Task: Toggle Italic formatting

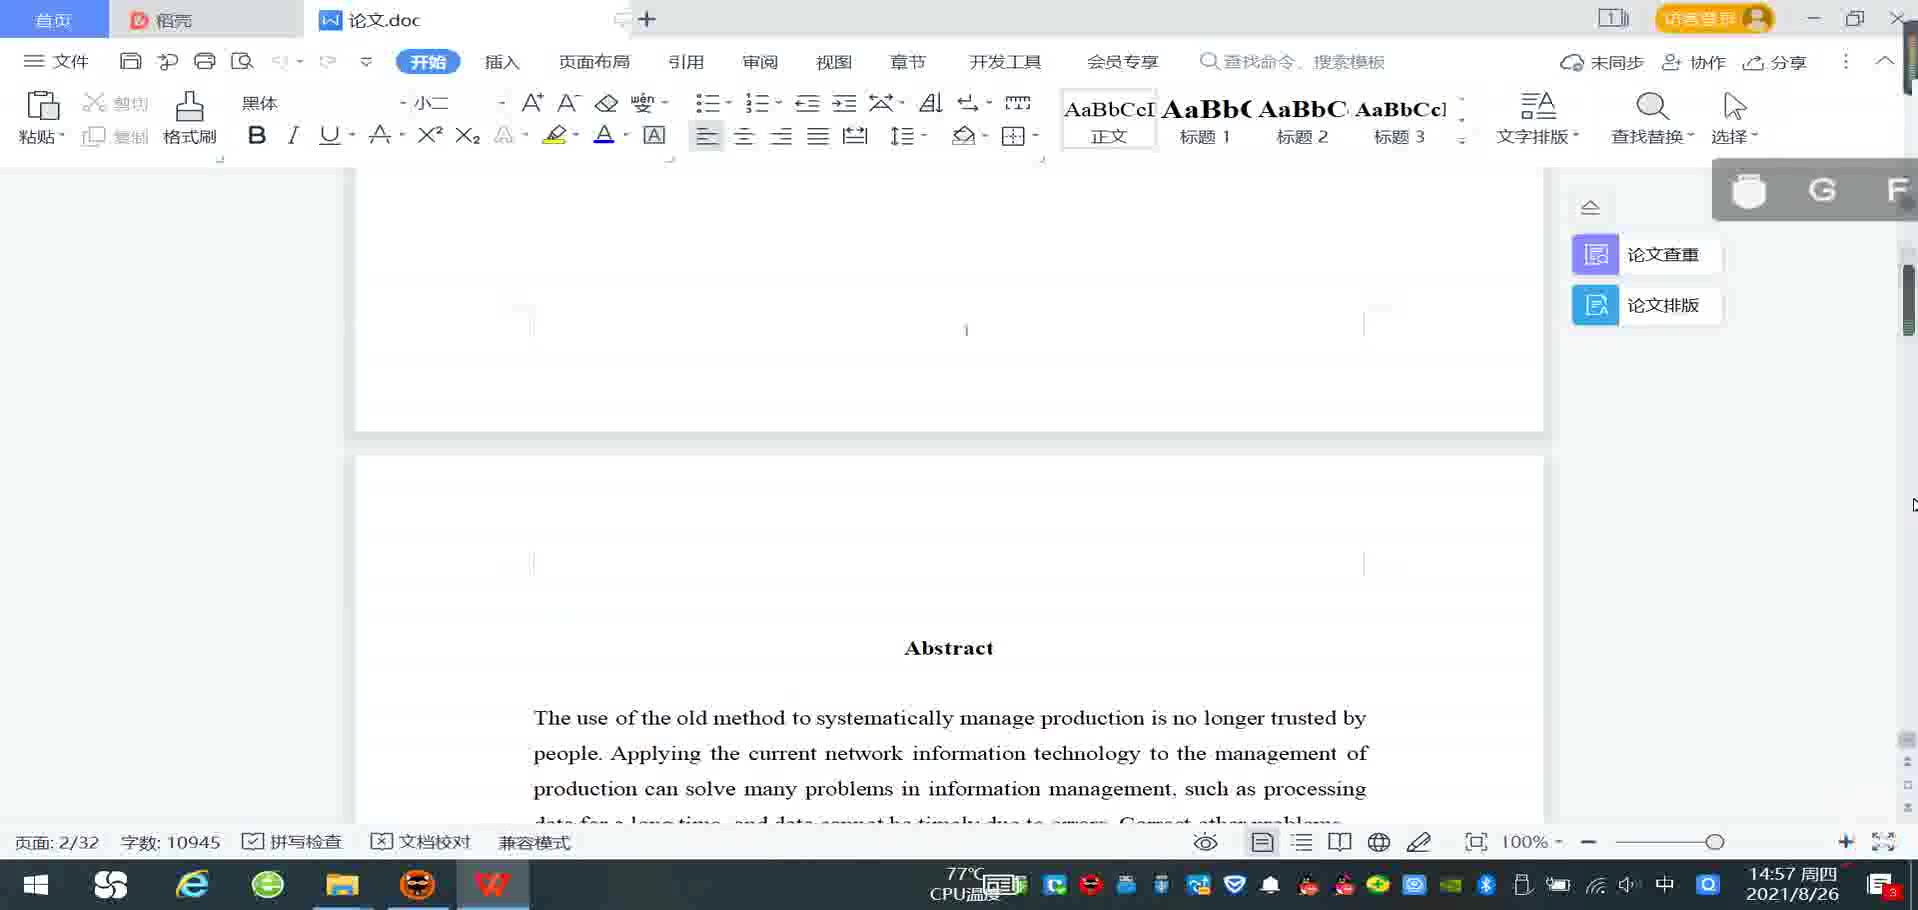Action: point(293,135)
